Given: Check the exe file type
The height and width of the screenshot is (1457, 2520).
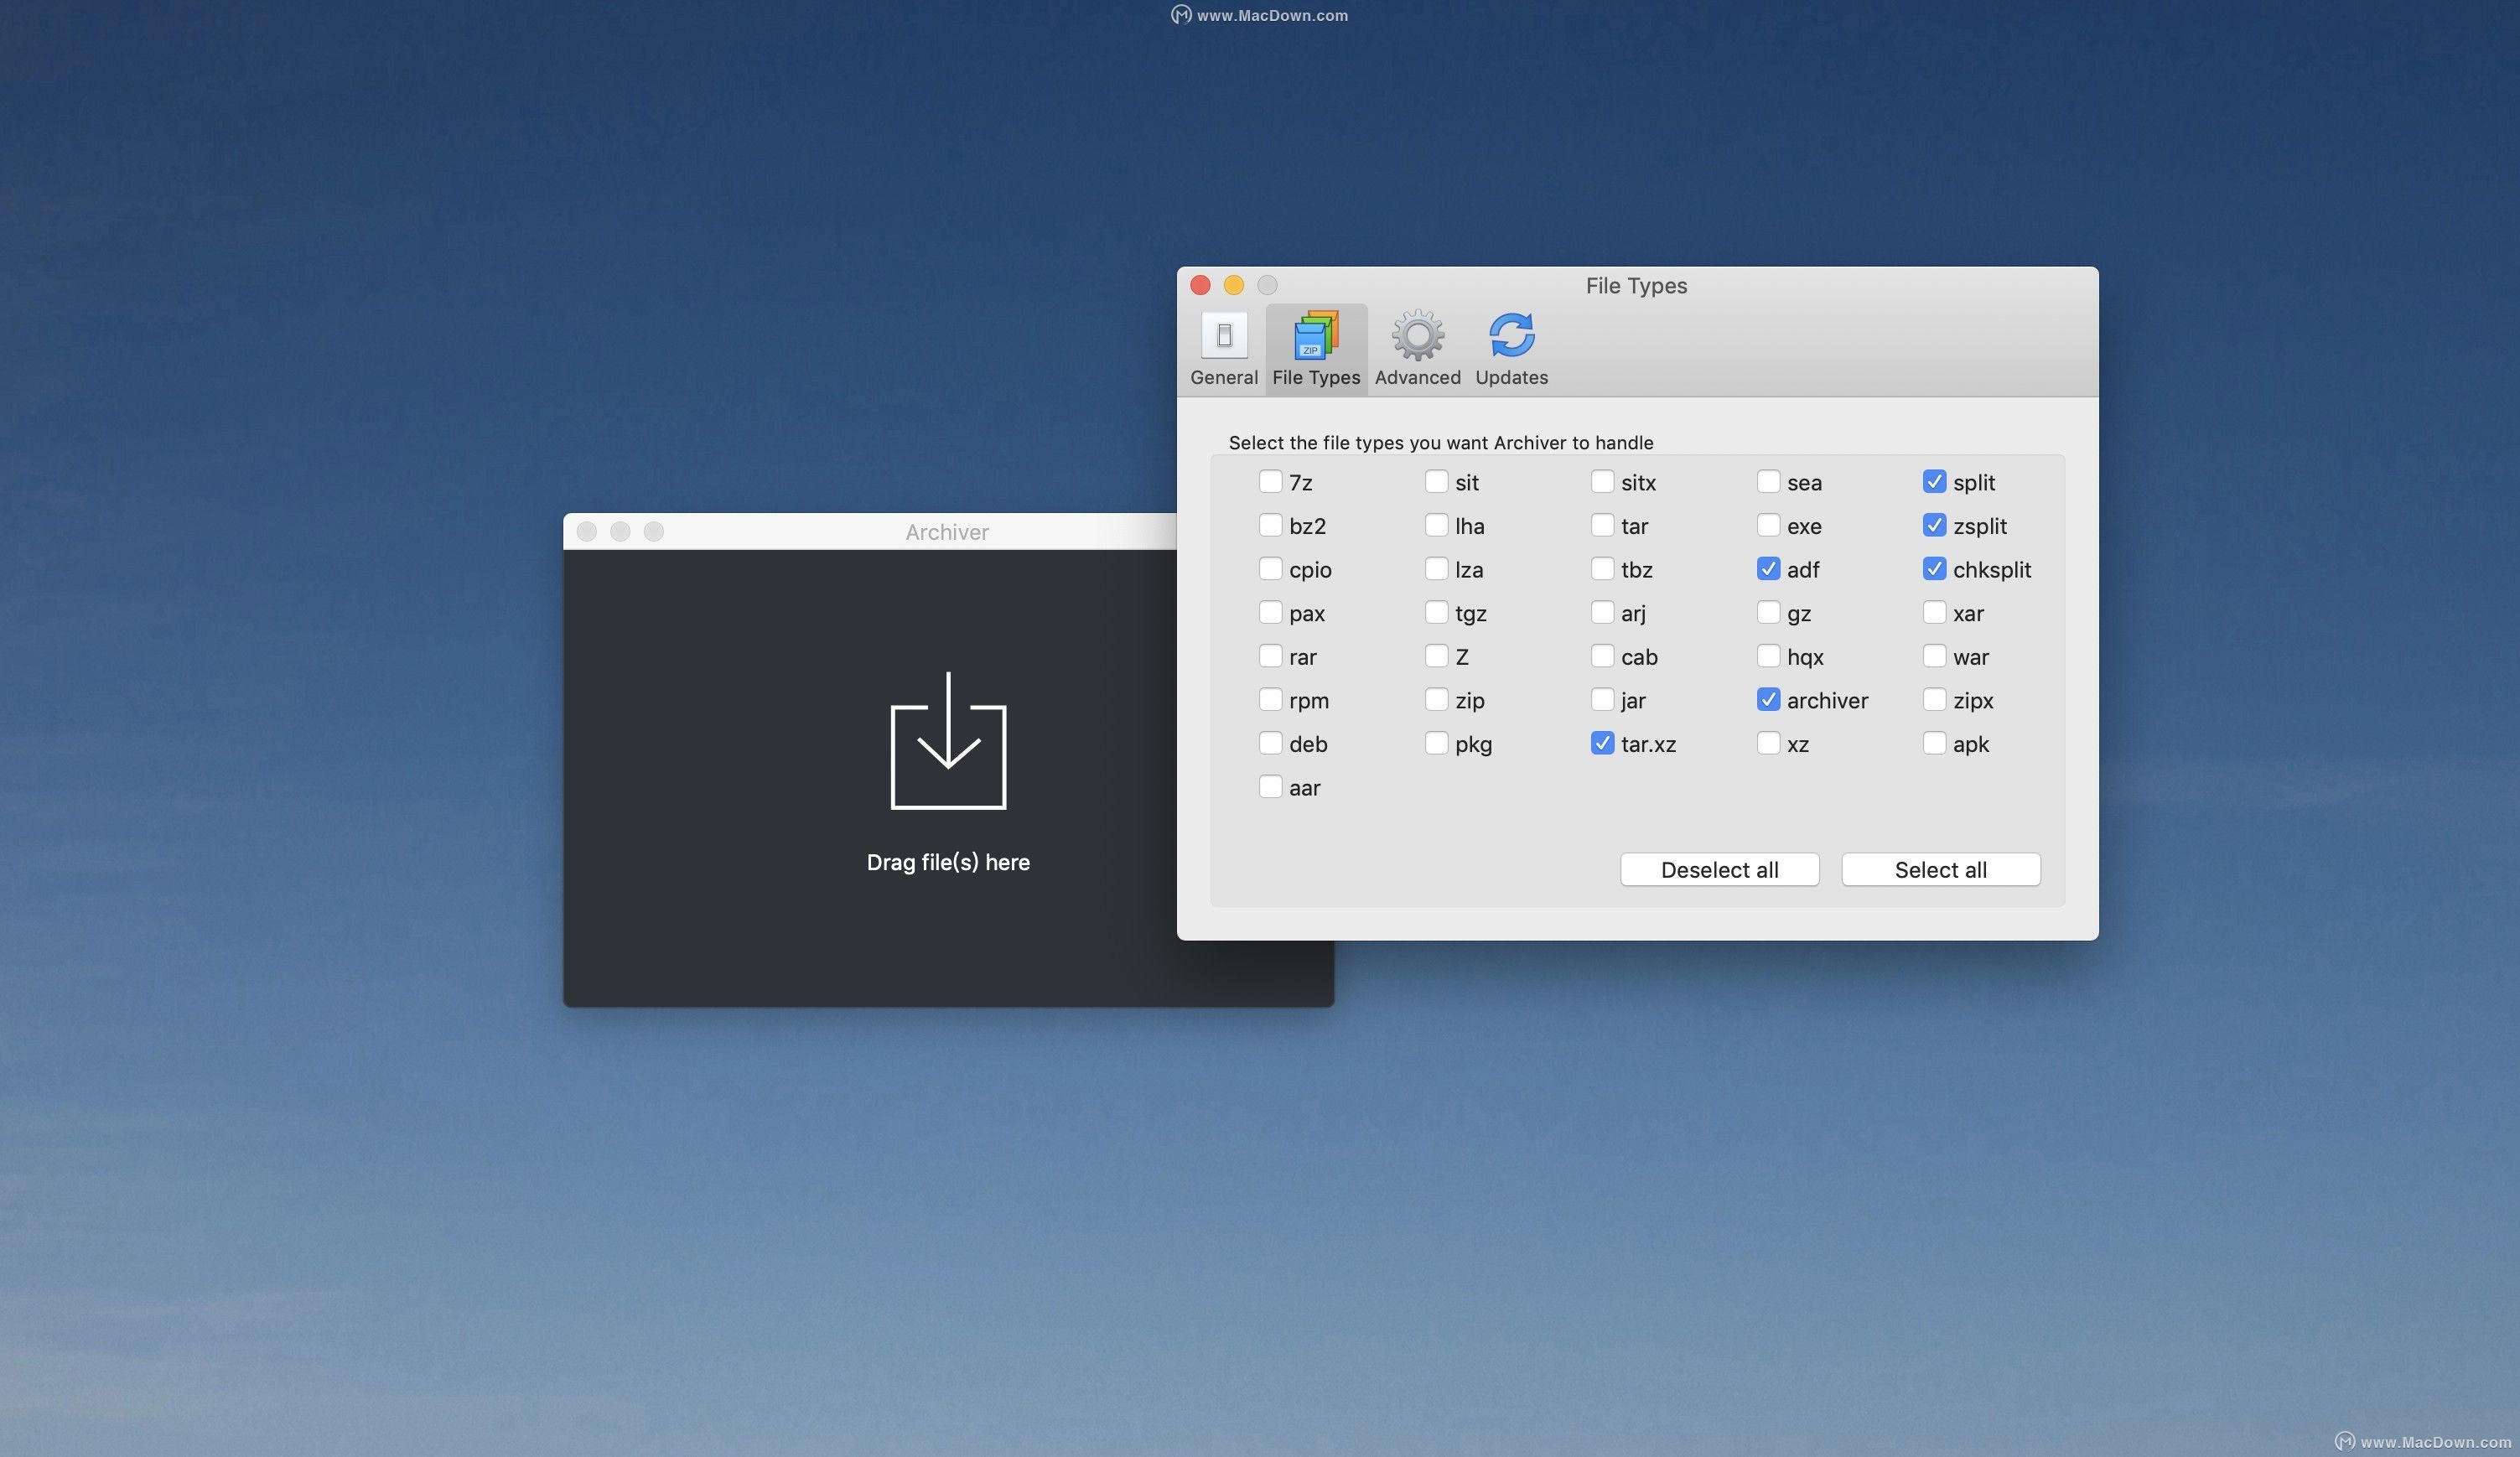Looking at the screenshot, I should 1768,525.
